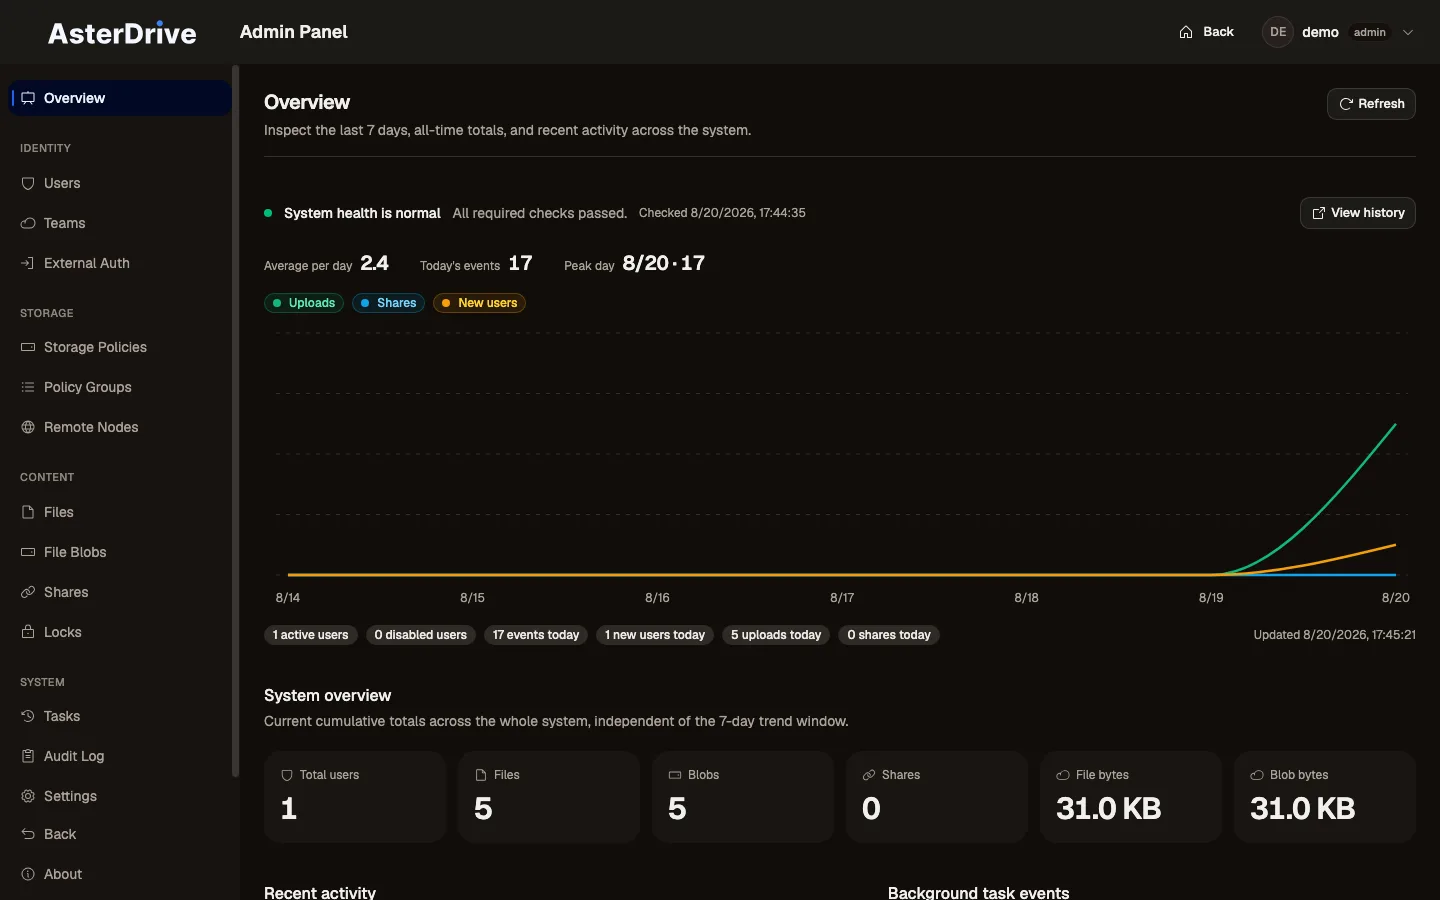Click the File bytes 31.0 KB value
Image resolution: width=1440 pixels, height=900 pixels.
(x=1109, y=808)
